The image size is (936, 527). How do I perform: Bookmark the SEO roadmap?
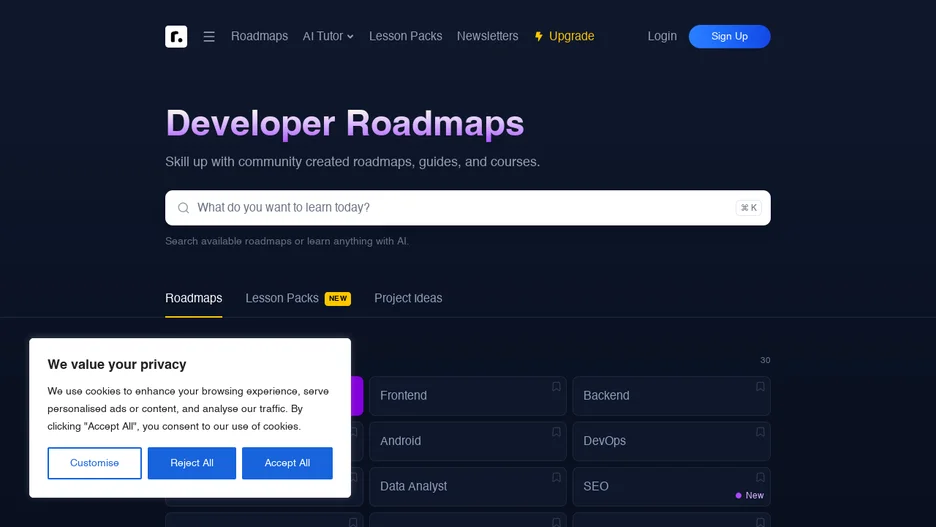coord(760,477)
